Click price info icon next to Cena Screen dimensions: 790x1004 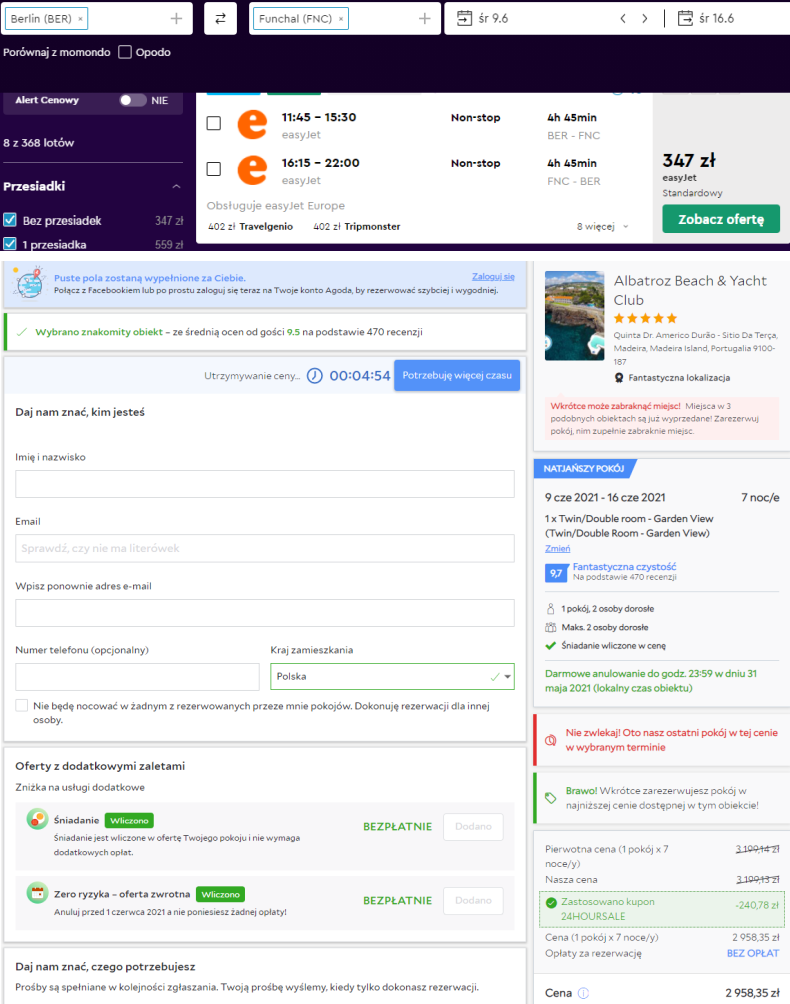tap(583, 993)
